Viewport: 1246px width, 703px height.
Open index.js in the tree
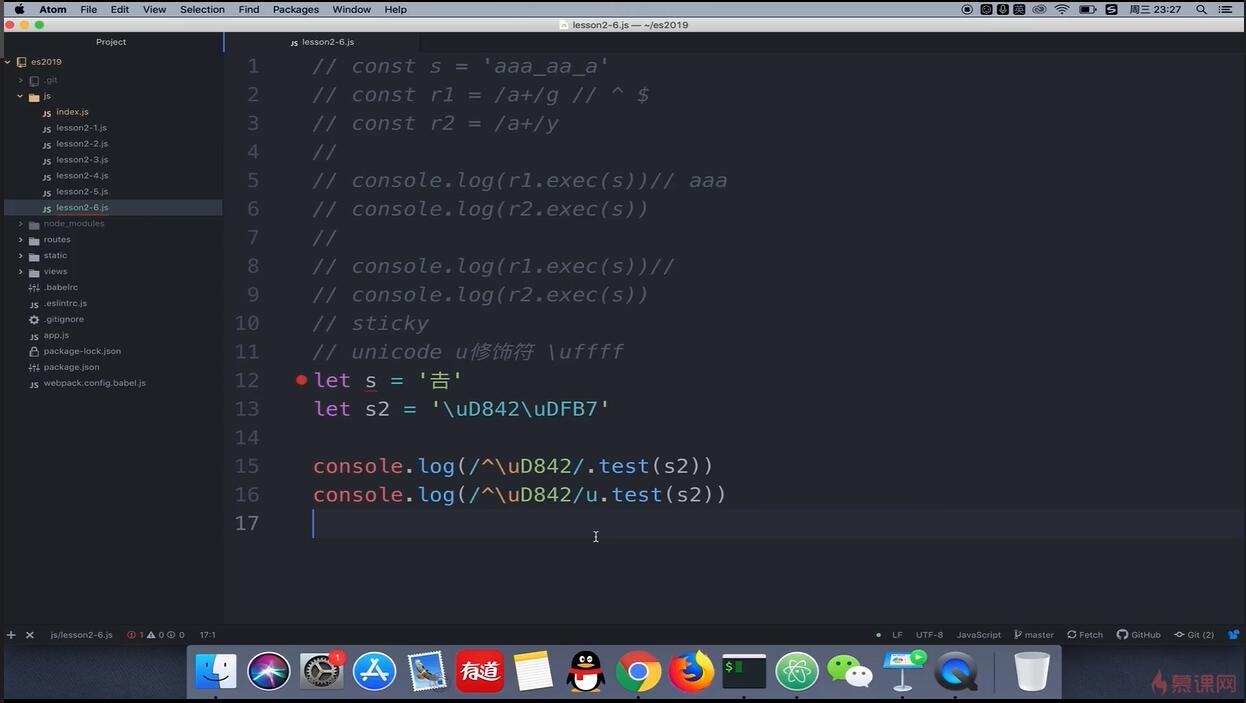[x=72, y=112]
